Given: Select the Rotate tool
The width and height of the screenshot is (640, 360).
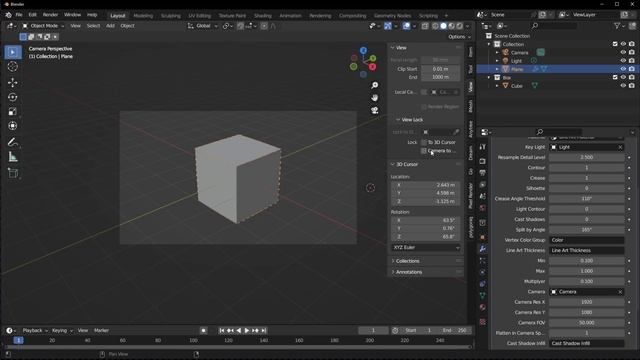Looking at the screenshot, I should click(13, 97).
